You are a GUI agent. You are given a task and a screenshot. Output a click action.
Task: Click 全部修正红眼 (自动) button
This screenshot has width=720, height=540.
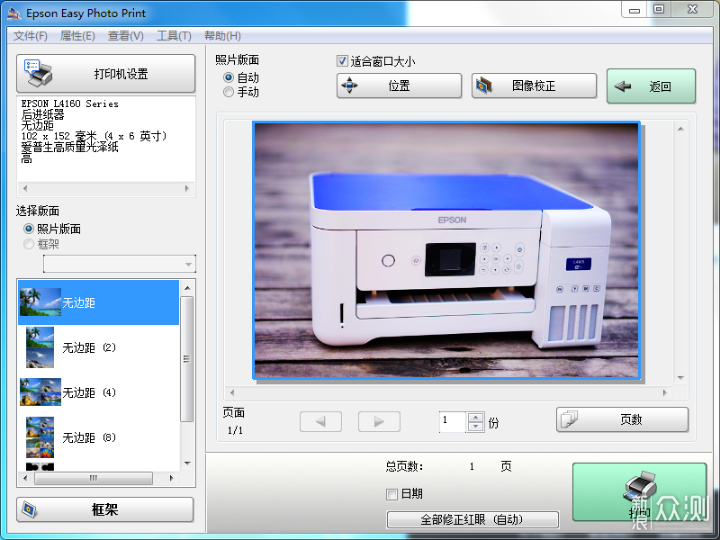(x=472, y=520)
